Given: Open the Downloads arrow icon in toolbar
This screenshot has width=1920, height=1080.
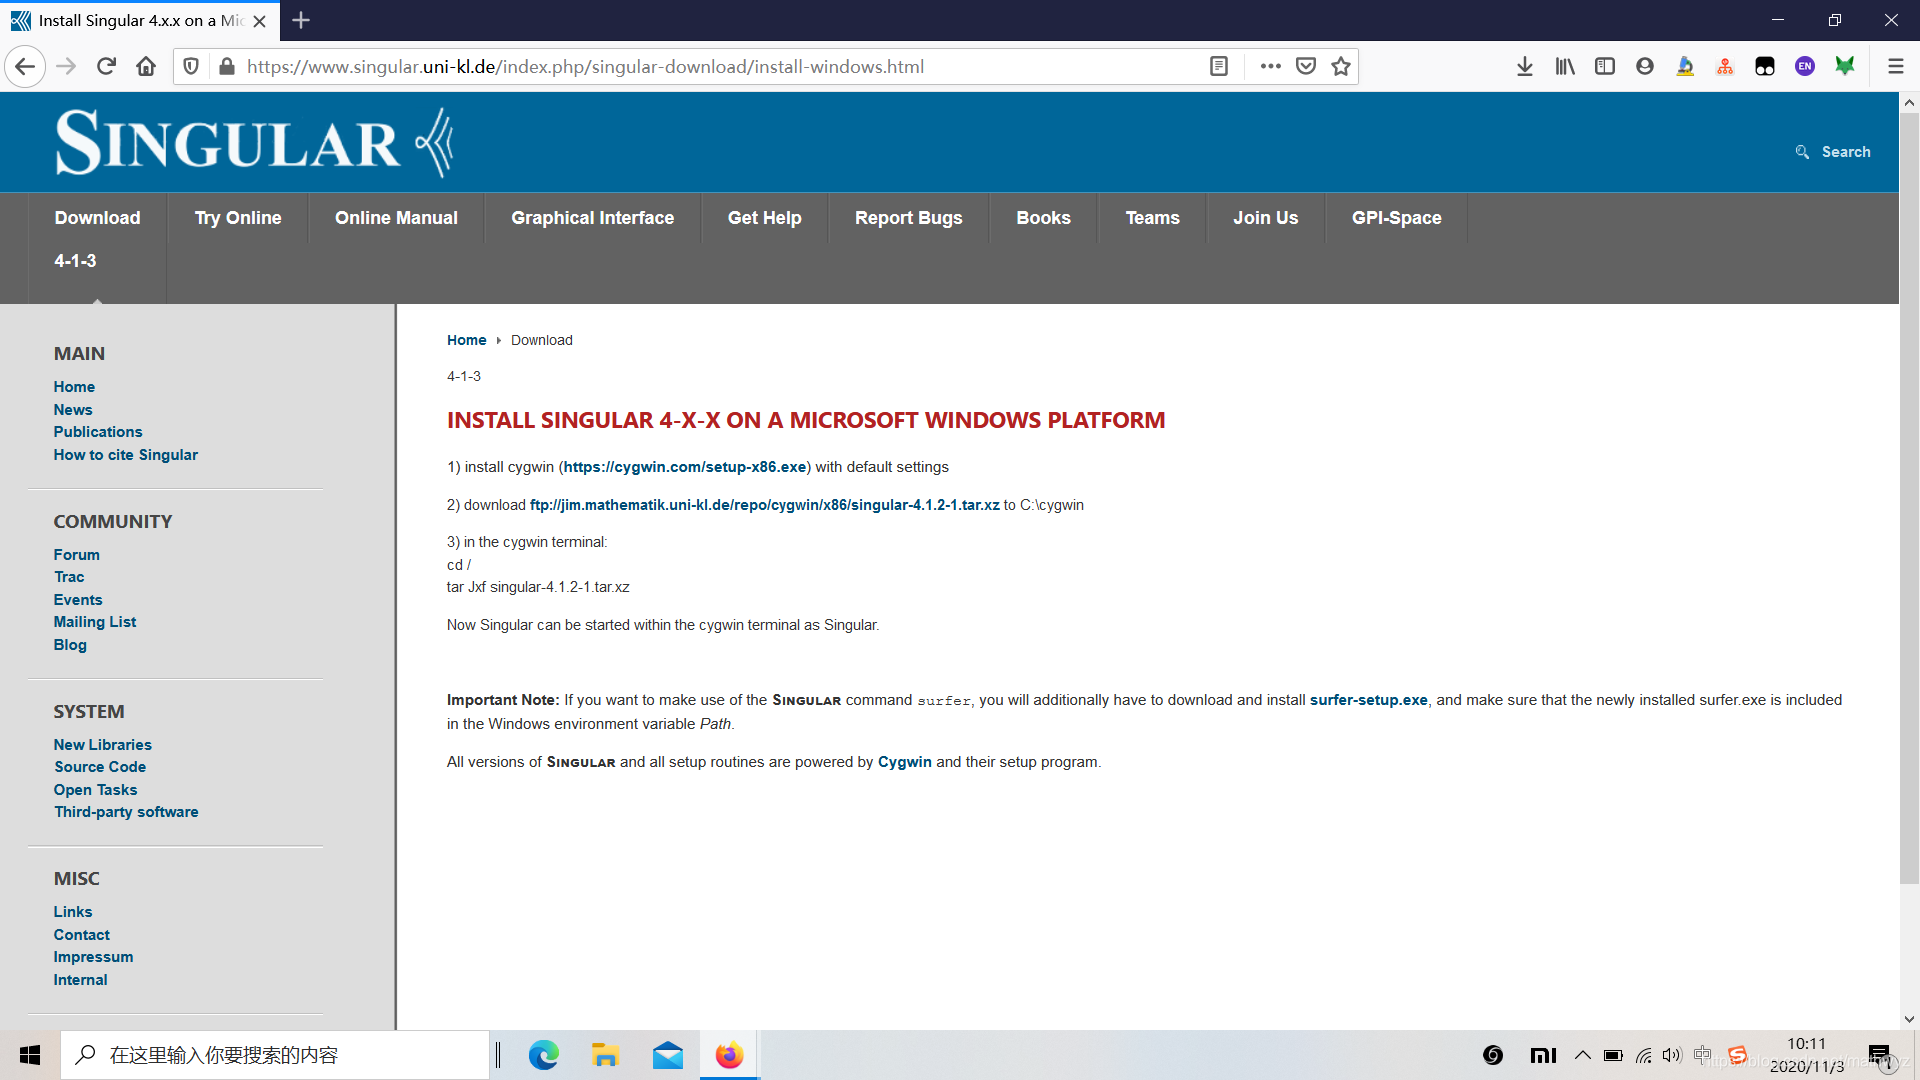Looking at the screenshot, I should 1524,66.
